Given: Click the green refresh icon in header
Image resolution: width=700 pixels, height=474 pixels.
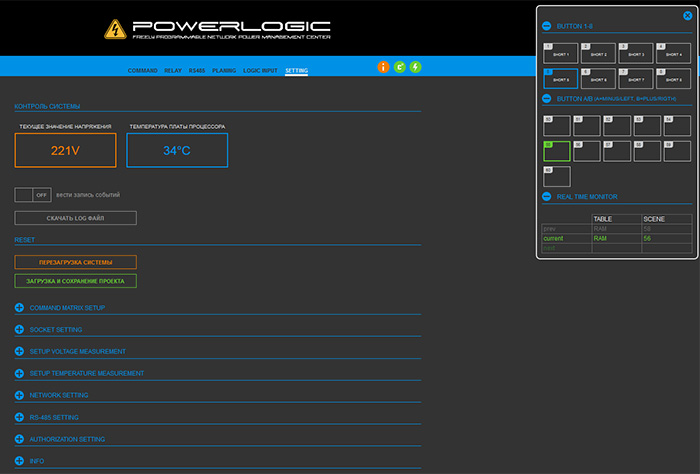Looking at the screenshot, I should [400, 67].
